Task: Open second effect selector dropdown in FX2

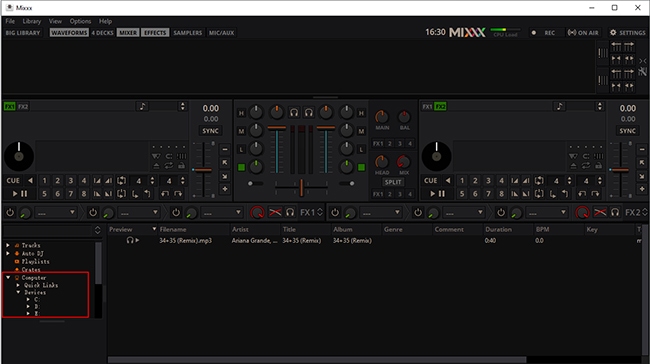Action: [x=464, y=213]
